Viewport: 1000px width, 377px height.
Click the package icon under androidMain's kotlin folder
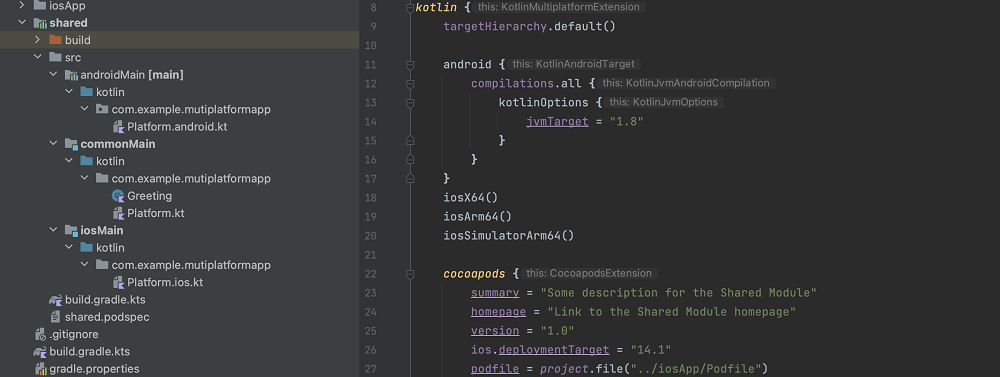click(x=102, y=110)
